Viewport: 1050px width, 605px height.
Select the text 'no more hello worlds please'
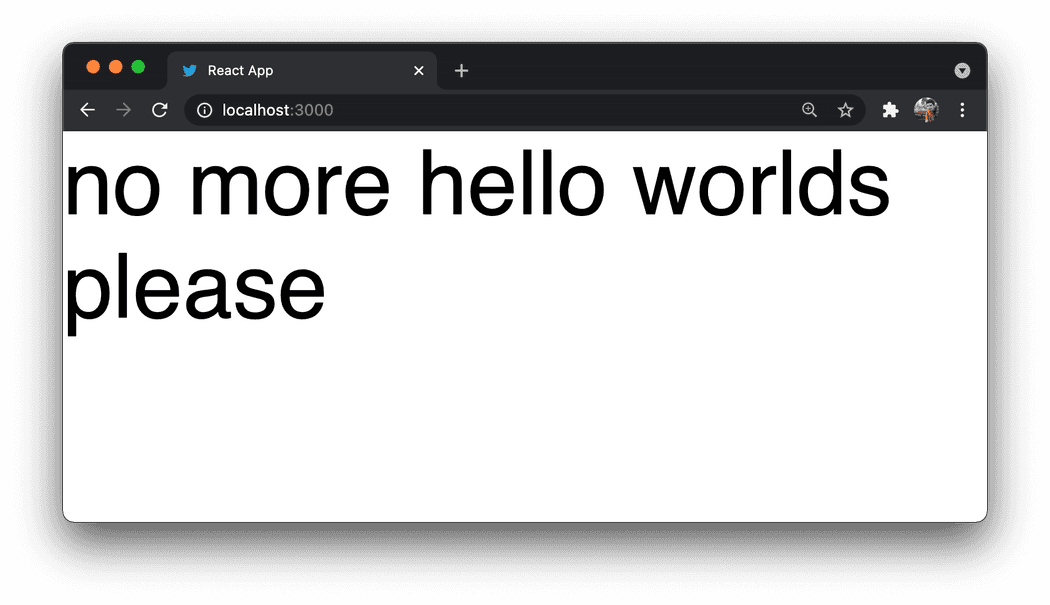[477, 237]
